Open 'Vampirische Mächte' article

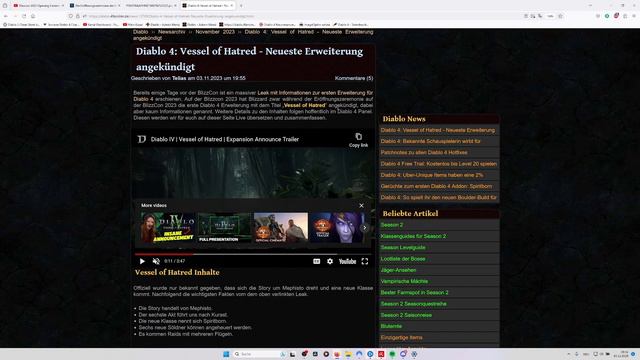point(404,281)
